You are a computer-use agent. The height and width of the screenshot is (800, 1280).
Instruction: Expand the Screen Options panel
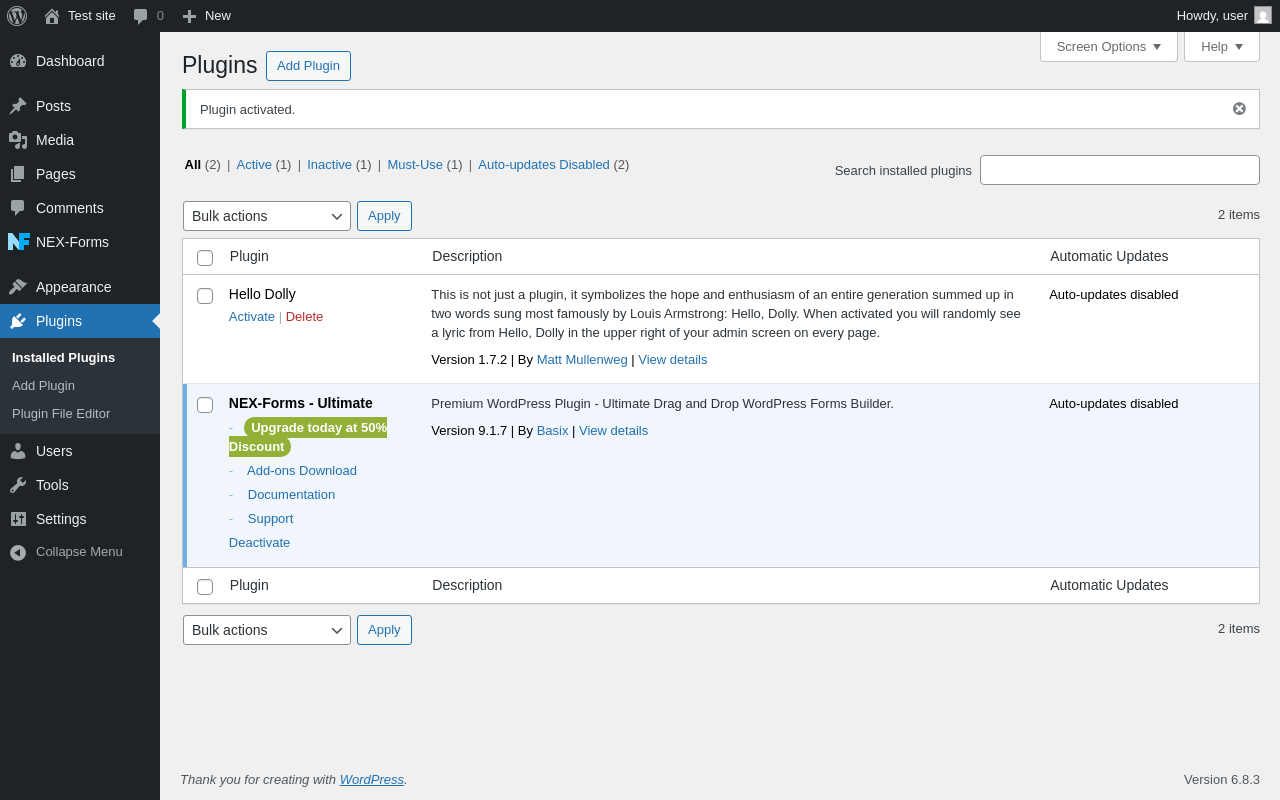click(1108, 46)
